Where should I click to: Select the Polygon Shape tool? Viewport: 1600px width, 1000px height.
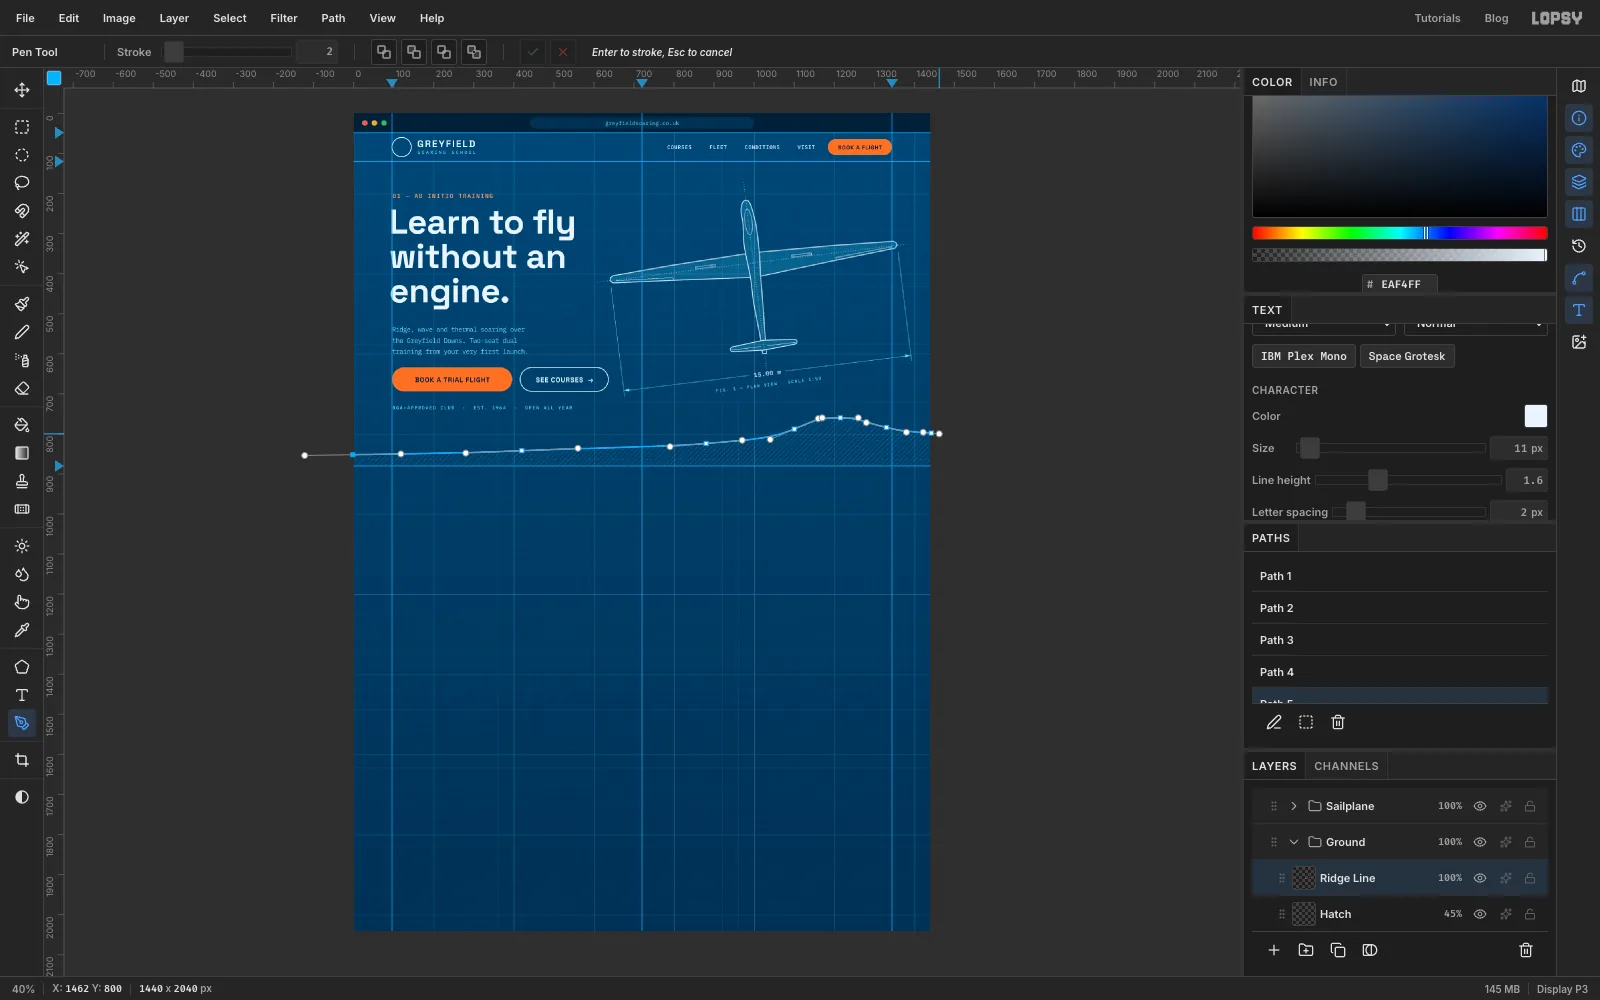tap(21, 667)
